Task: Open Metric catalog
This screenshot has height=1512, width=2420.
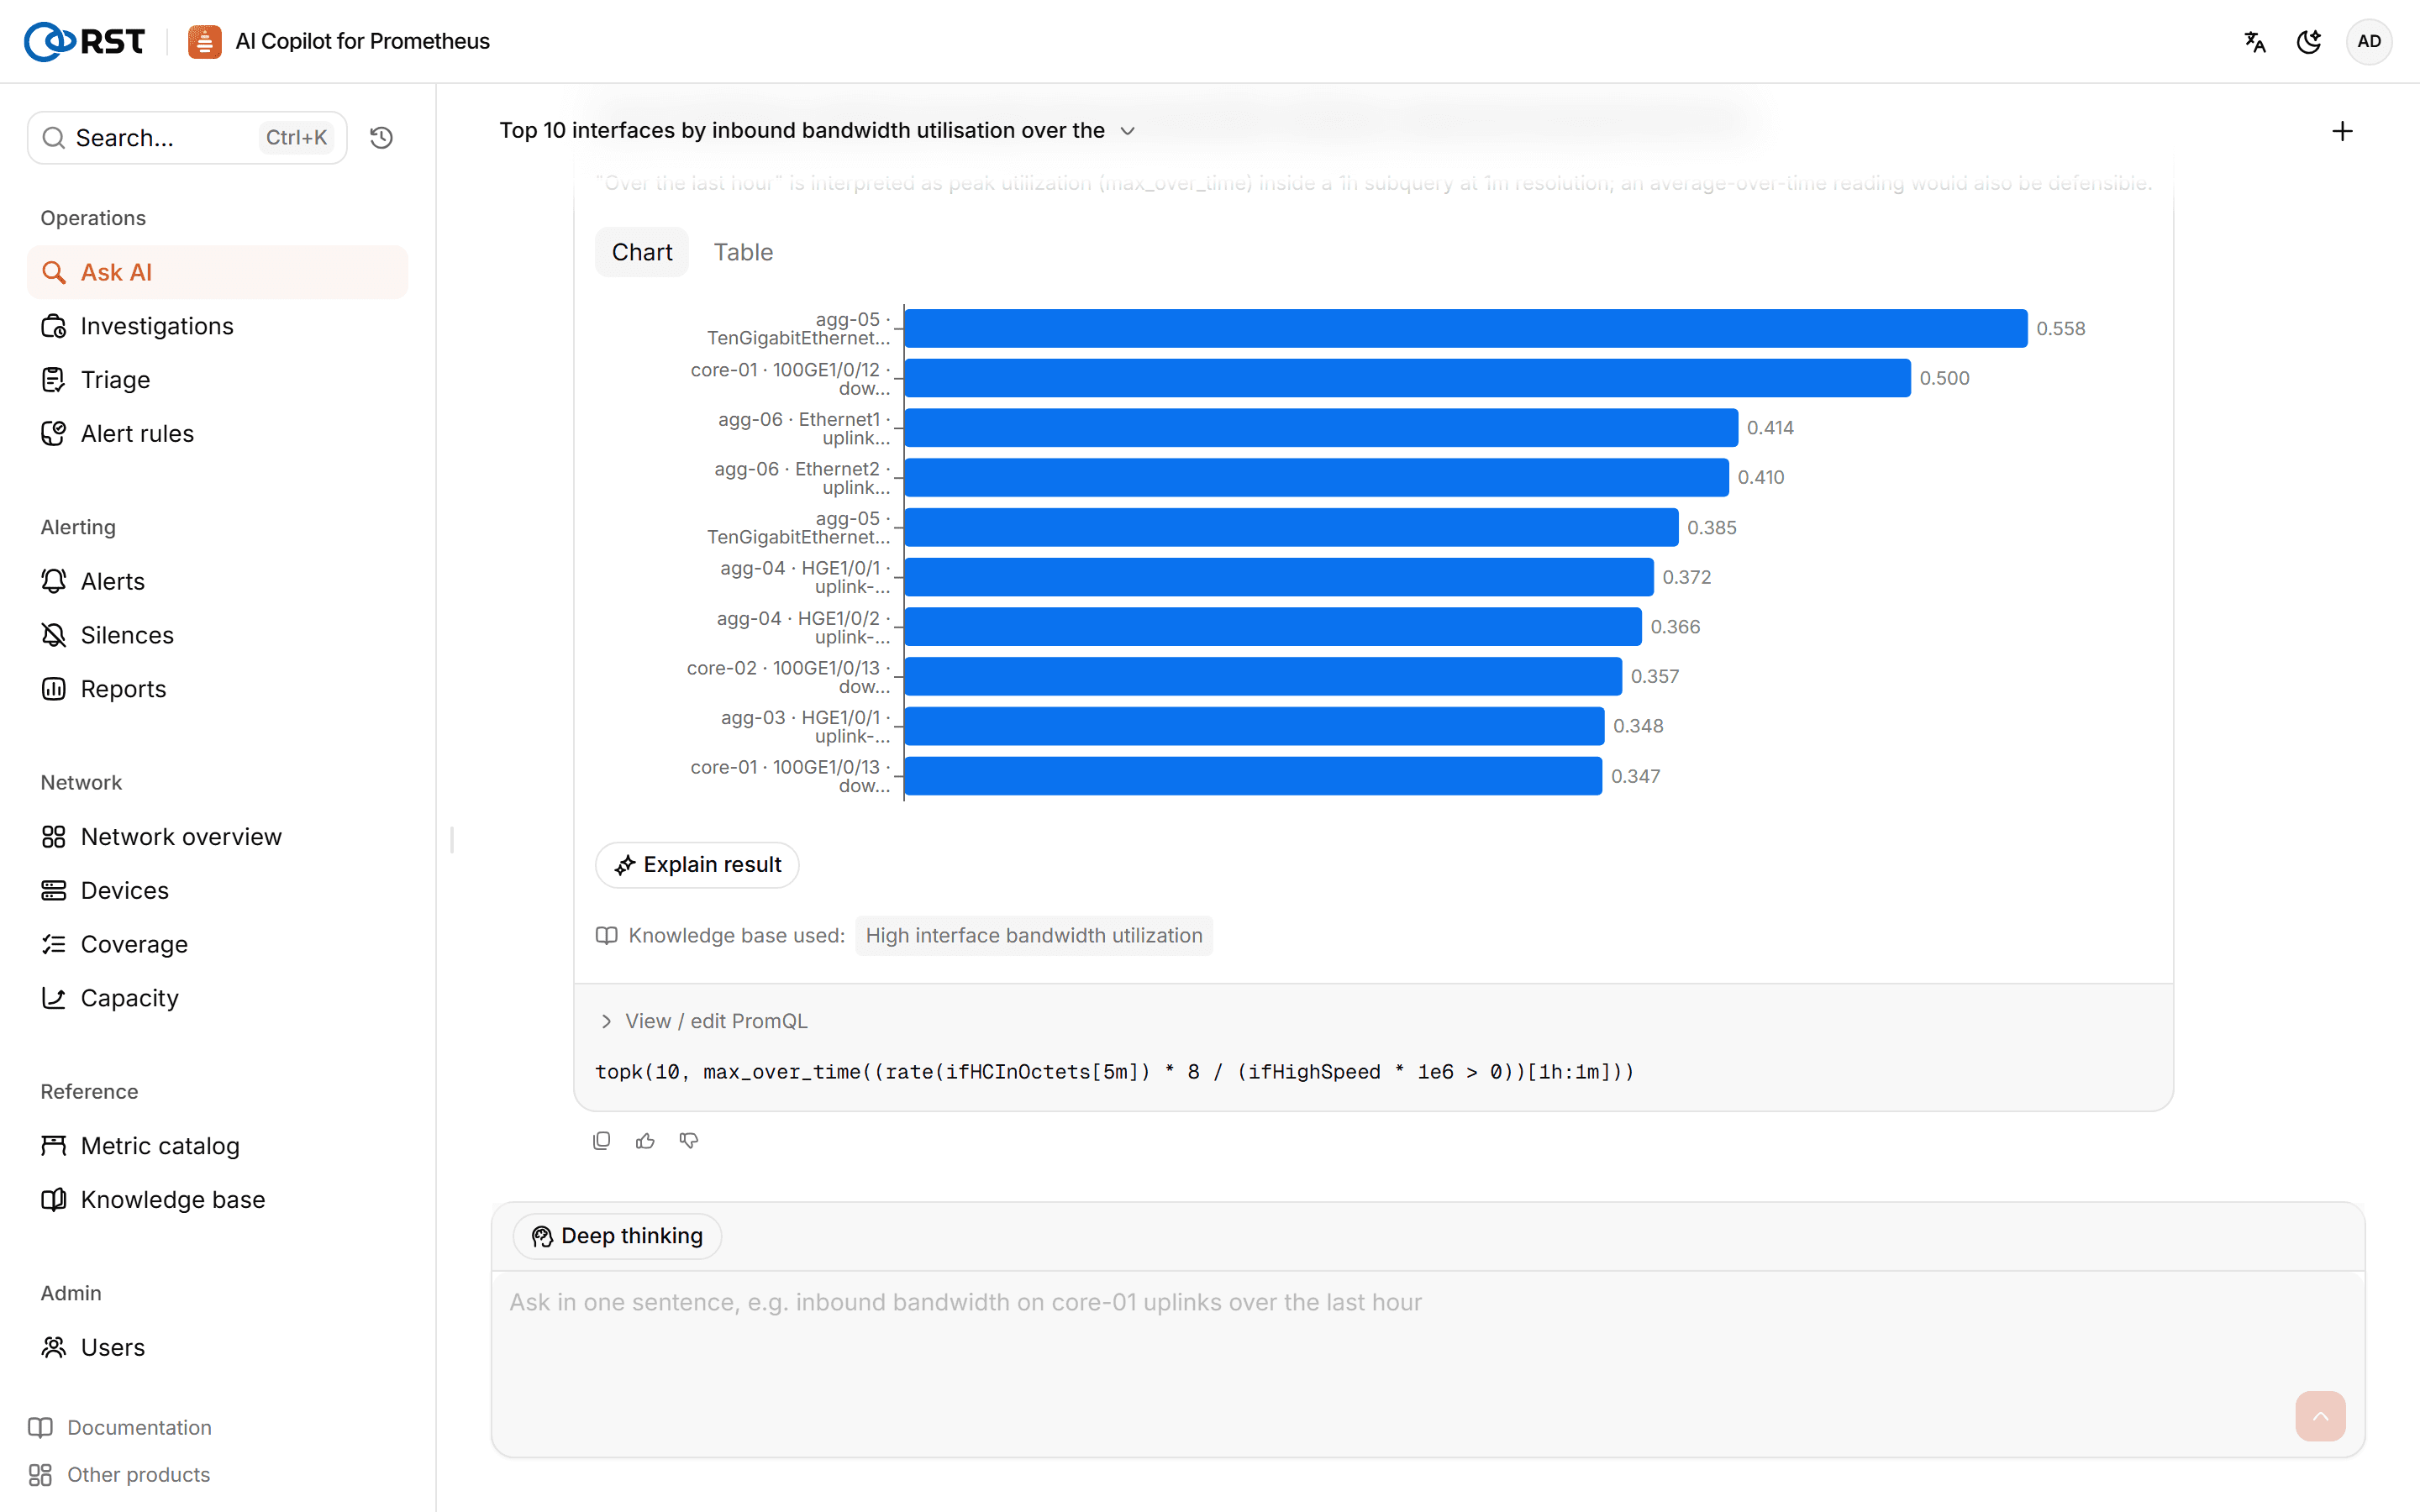Action: 217,1146
